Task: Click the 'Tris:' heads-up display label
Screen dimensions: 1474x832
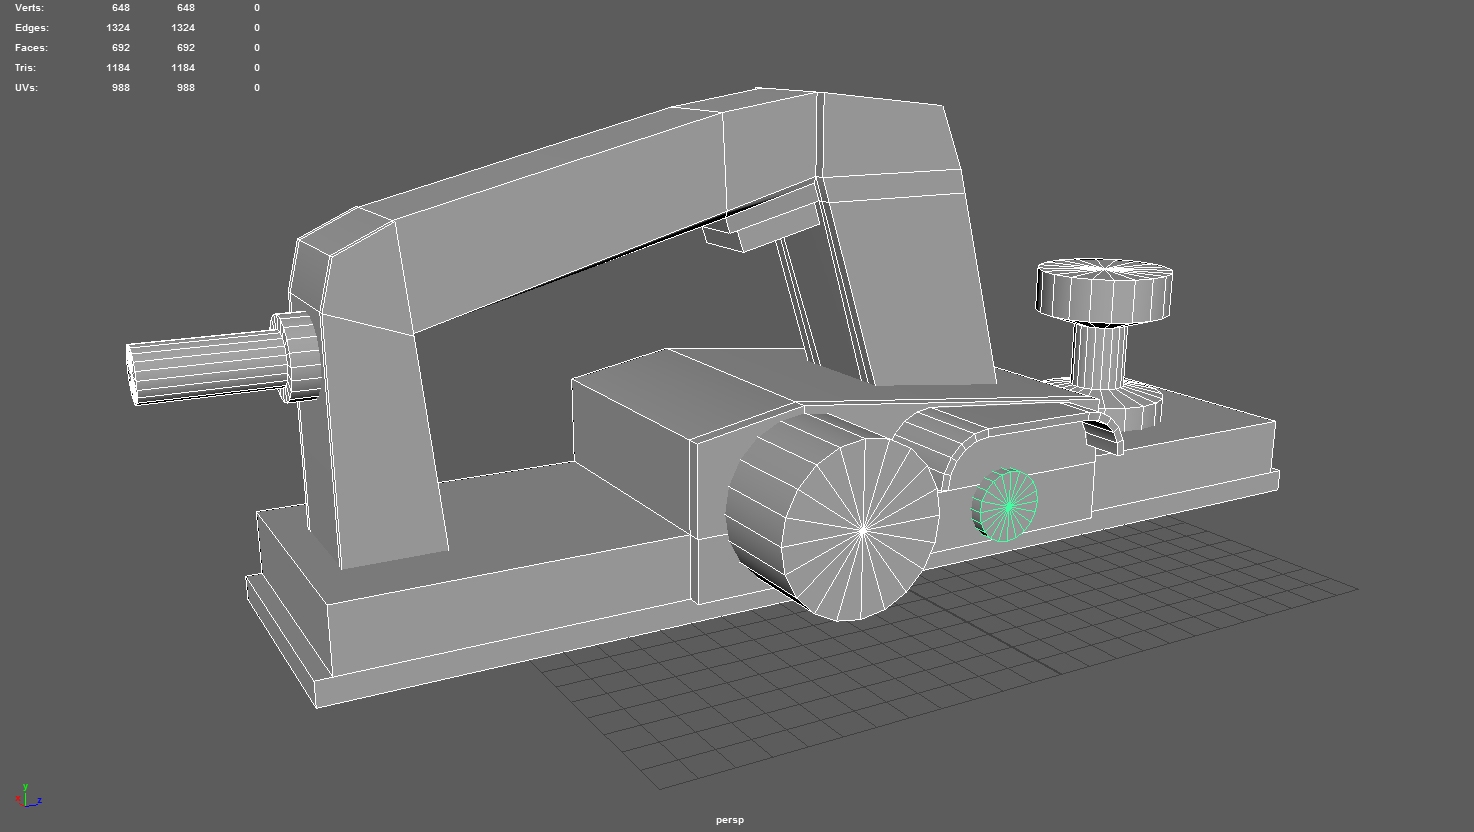Action: pyautogui.click(x=25, y=68)
